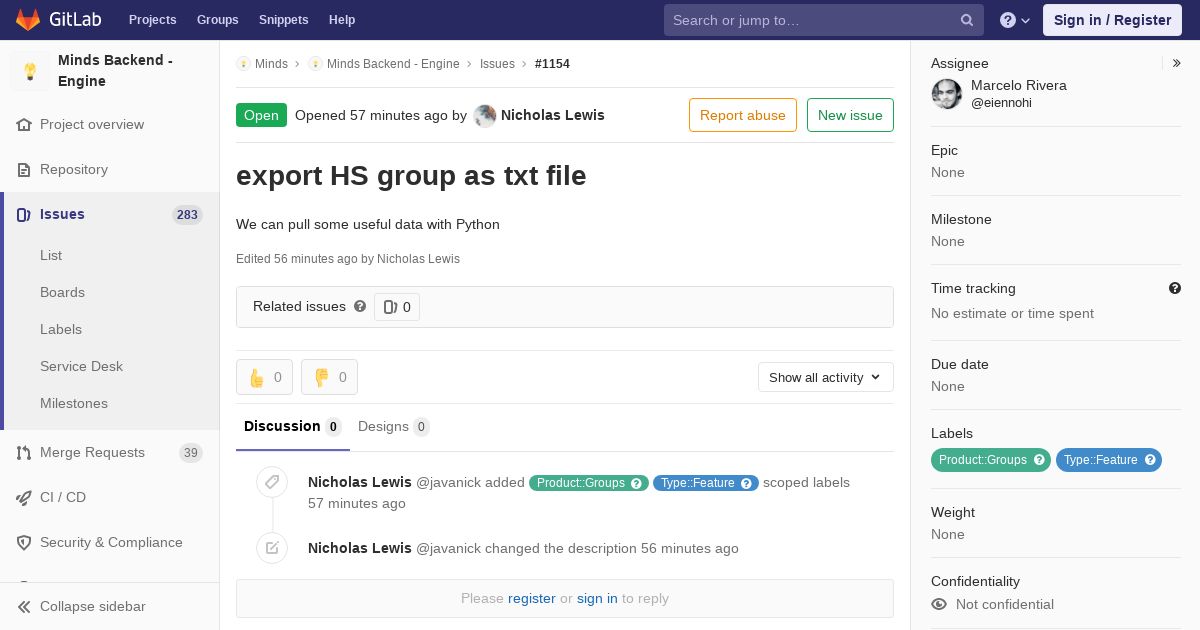
Task: Click Minds lightbulb icon in breadcrumb
Action: (243, 64)
